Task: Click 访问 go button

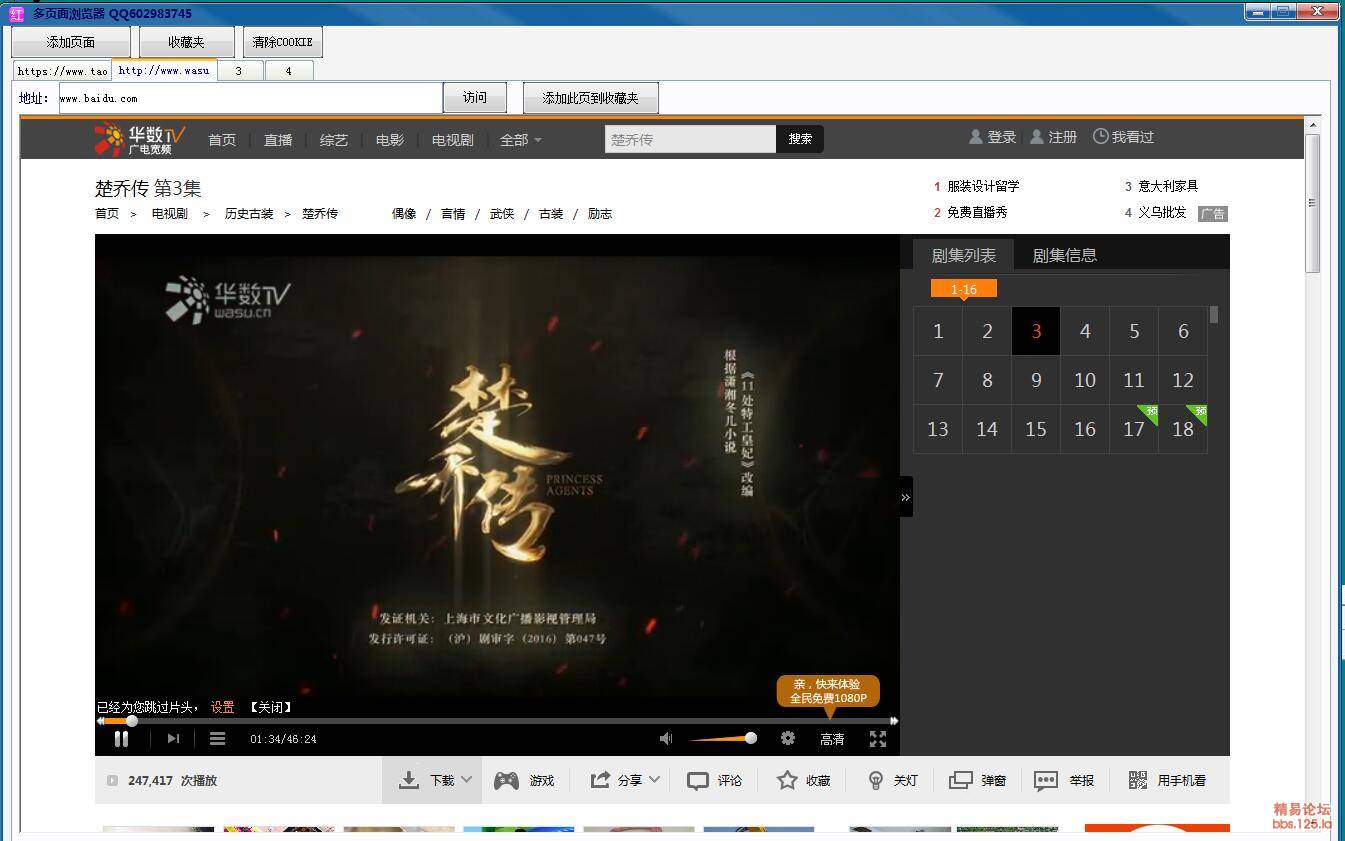Action: (x=475, y=98)
